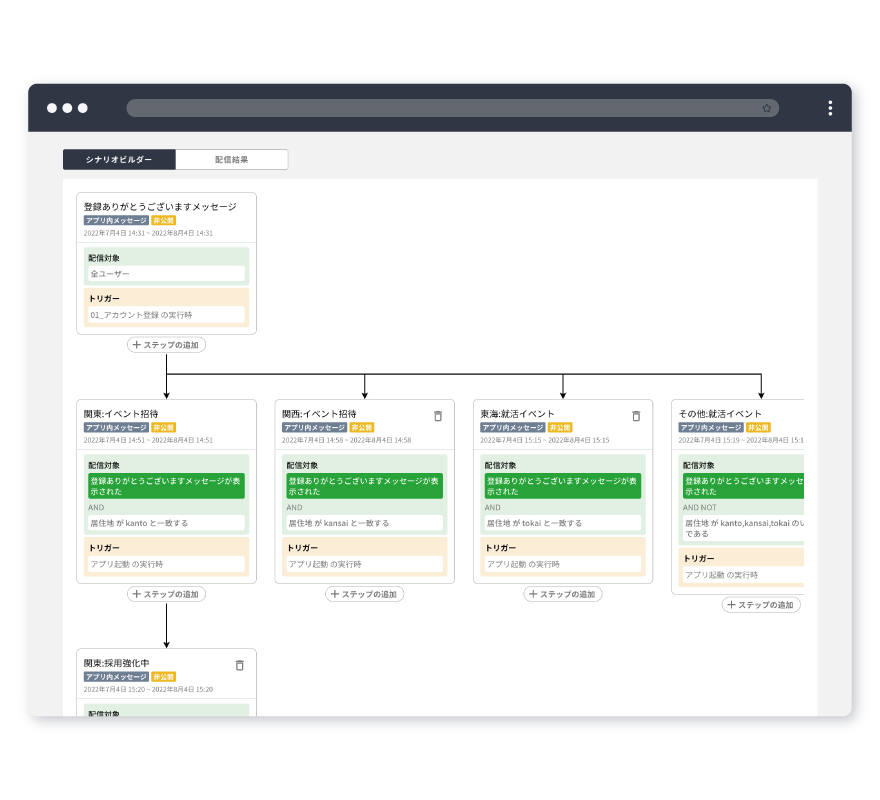Select the シナリオビルダー tab

pyautogui.click(x=119, y=160)
